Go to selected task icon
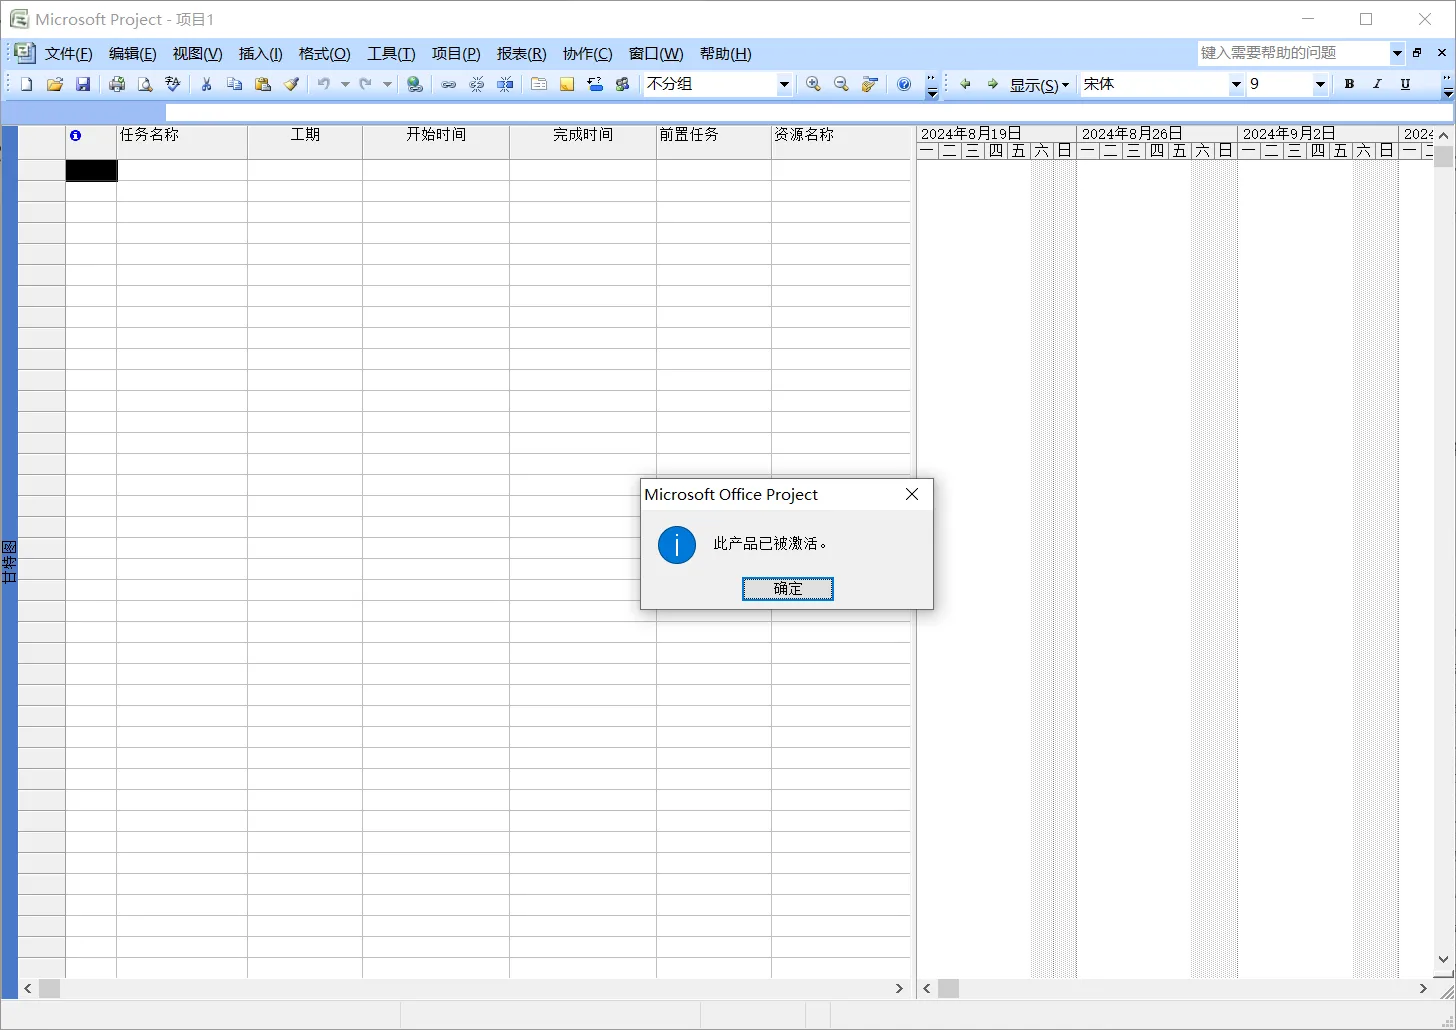This screenshot has height=1030, width=1456. pos(869,85)
